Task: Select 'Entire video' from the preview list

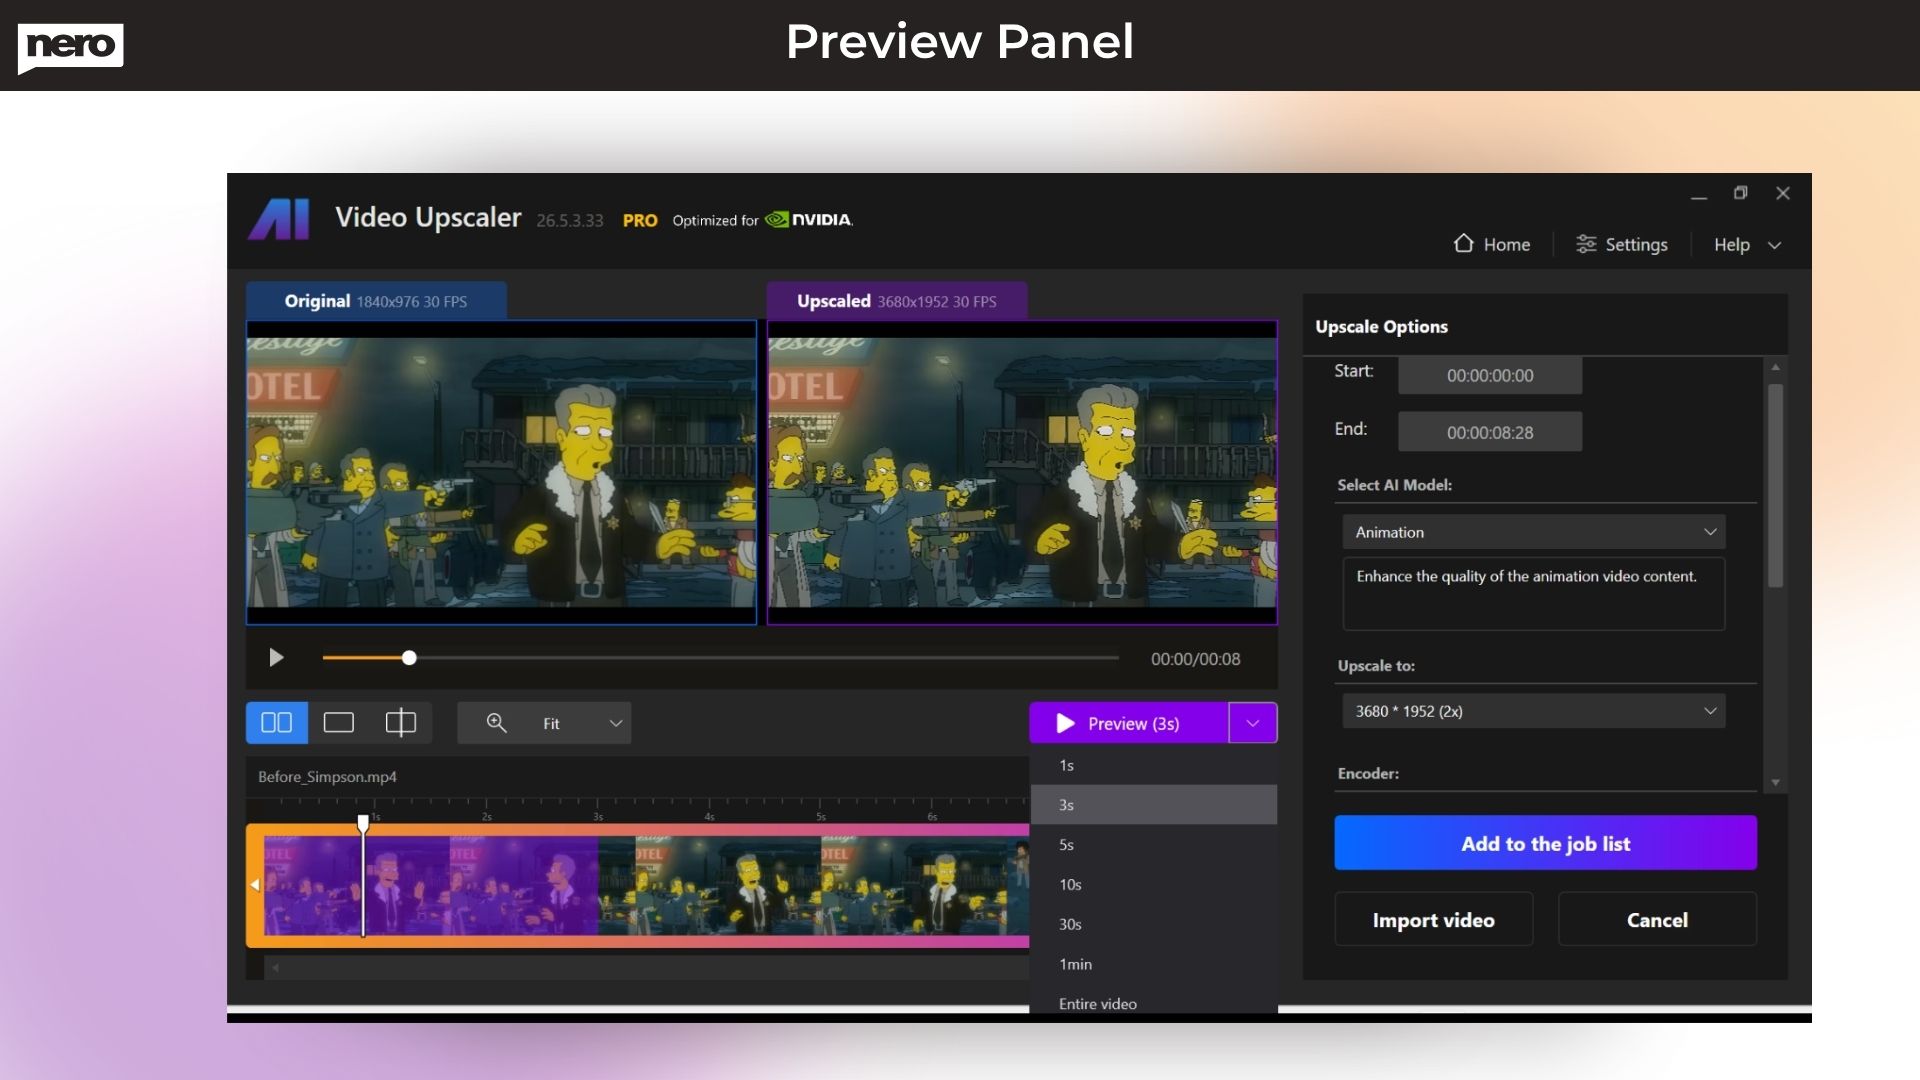Action: tap(1097, 1003)
